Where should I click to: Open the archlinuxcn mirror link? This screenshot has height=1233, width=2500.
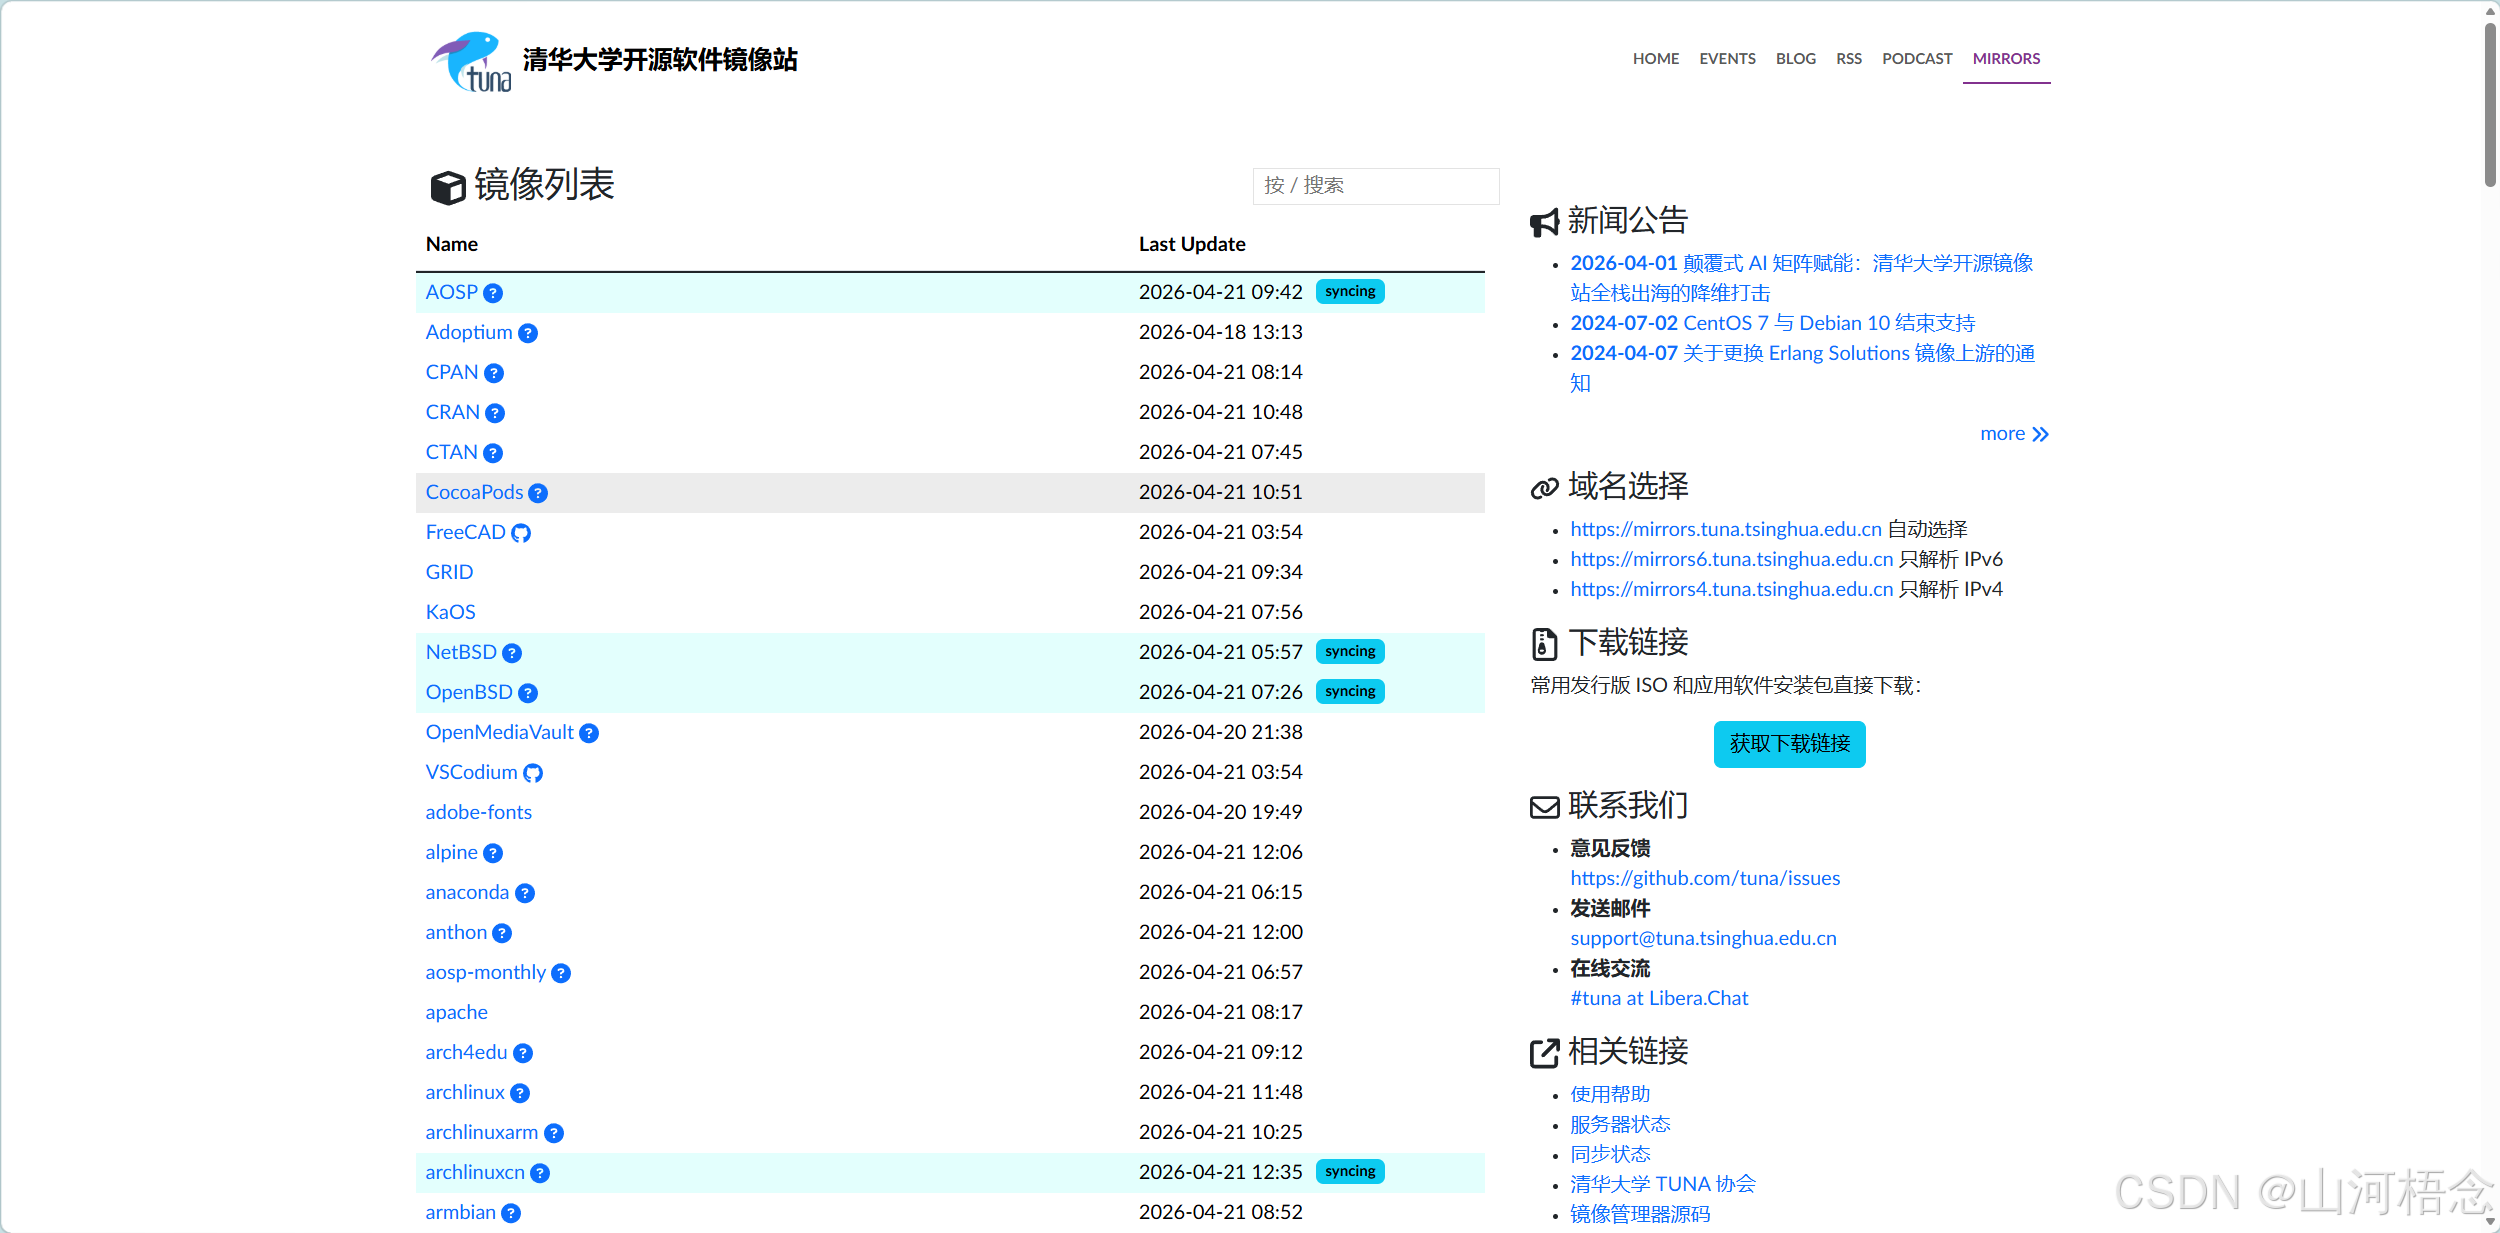point(475,1172)
